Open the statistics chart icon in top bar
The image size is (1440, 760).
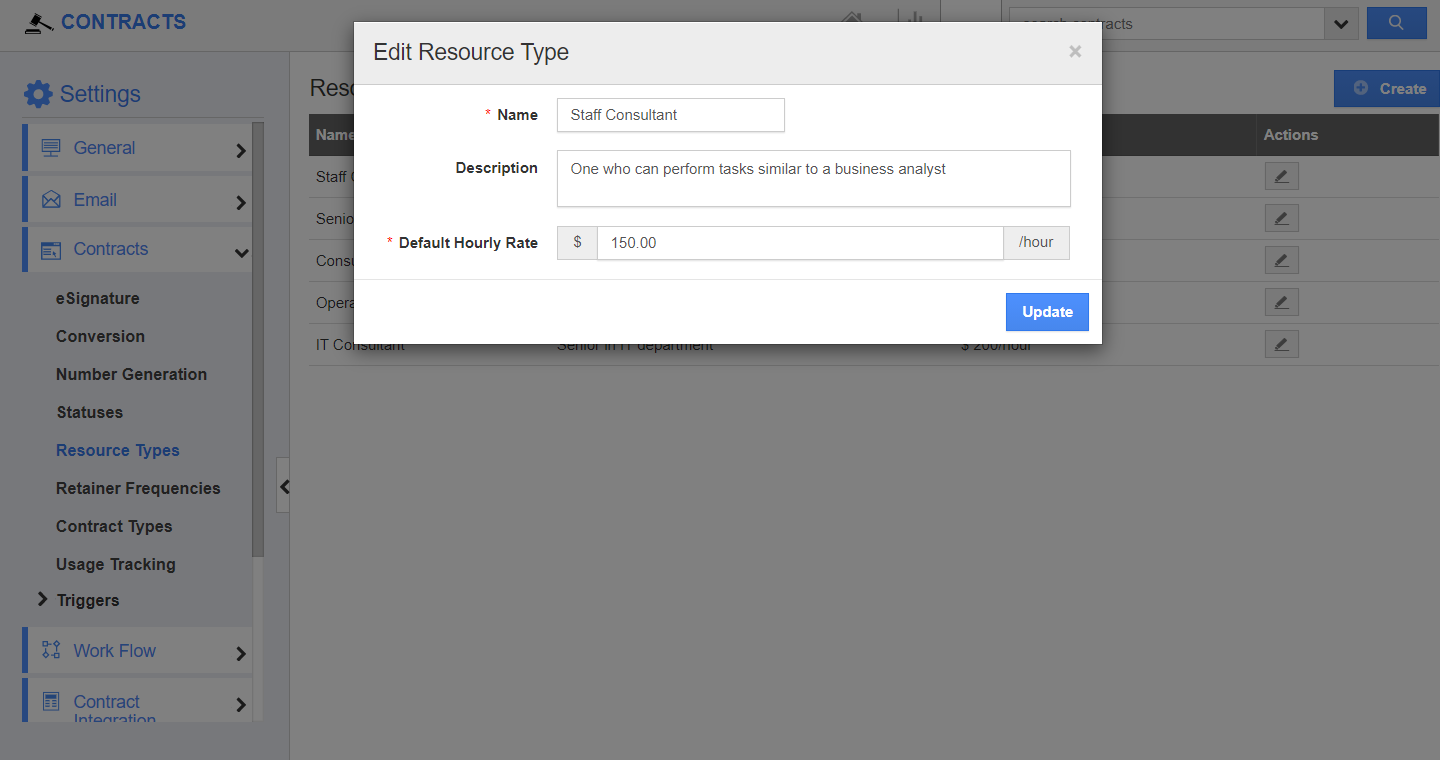coord(915,17)
